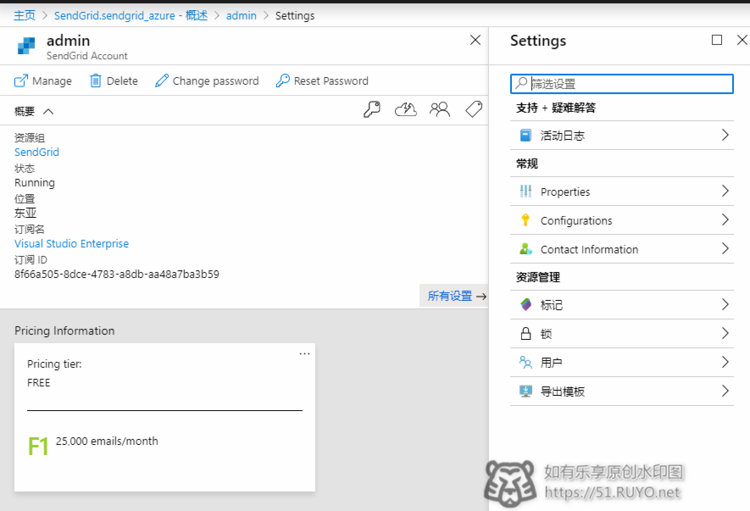Click the 锁 padlock icon
Image resolution: width=750 pixels, height=511 pixels.
pyautogui.click(x=525, y=333)
